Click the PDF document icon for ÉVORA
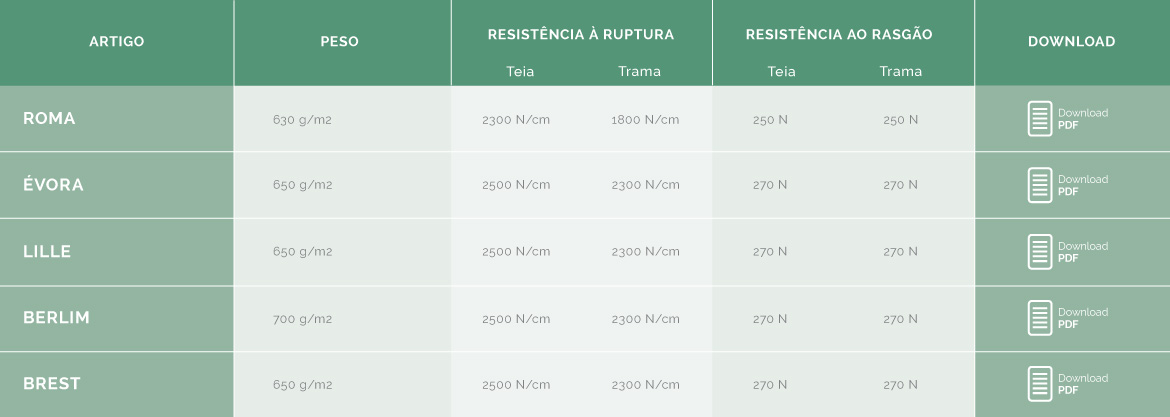The height and width of the screenshot is (417, 1170). click(1039, 185)
